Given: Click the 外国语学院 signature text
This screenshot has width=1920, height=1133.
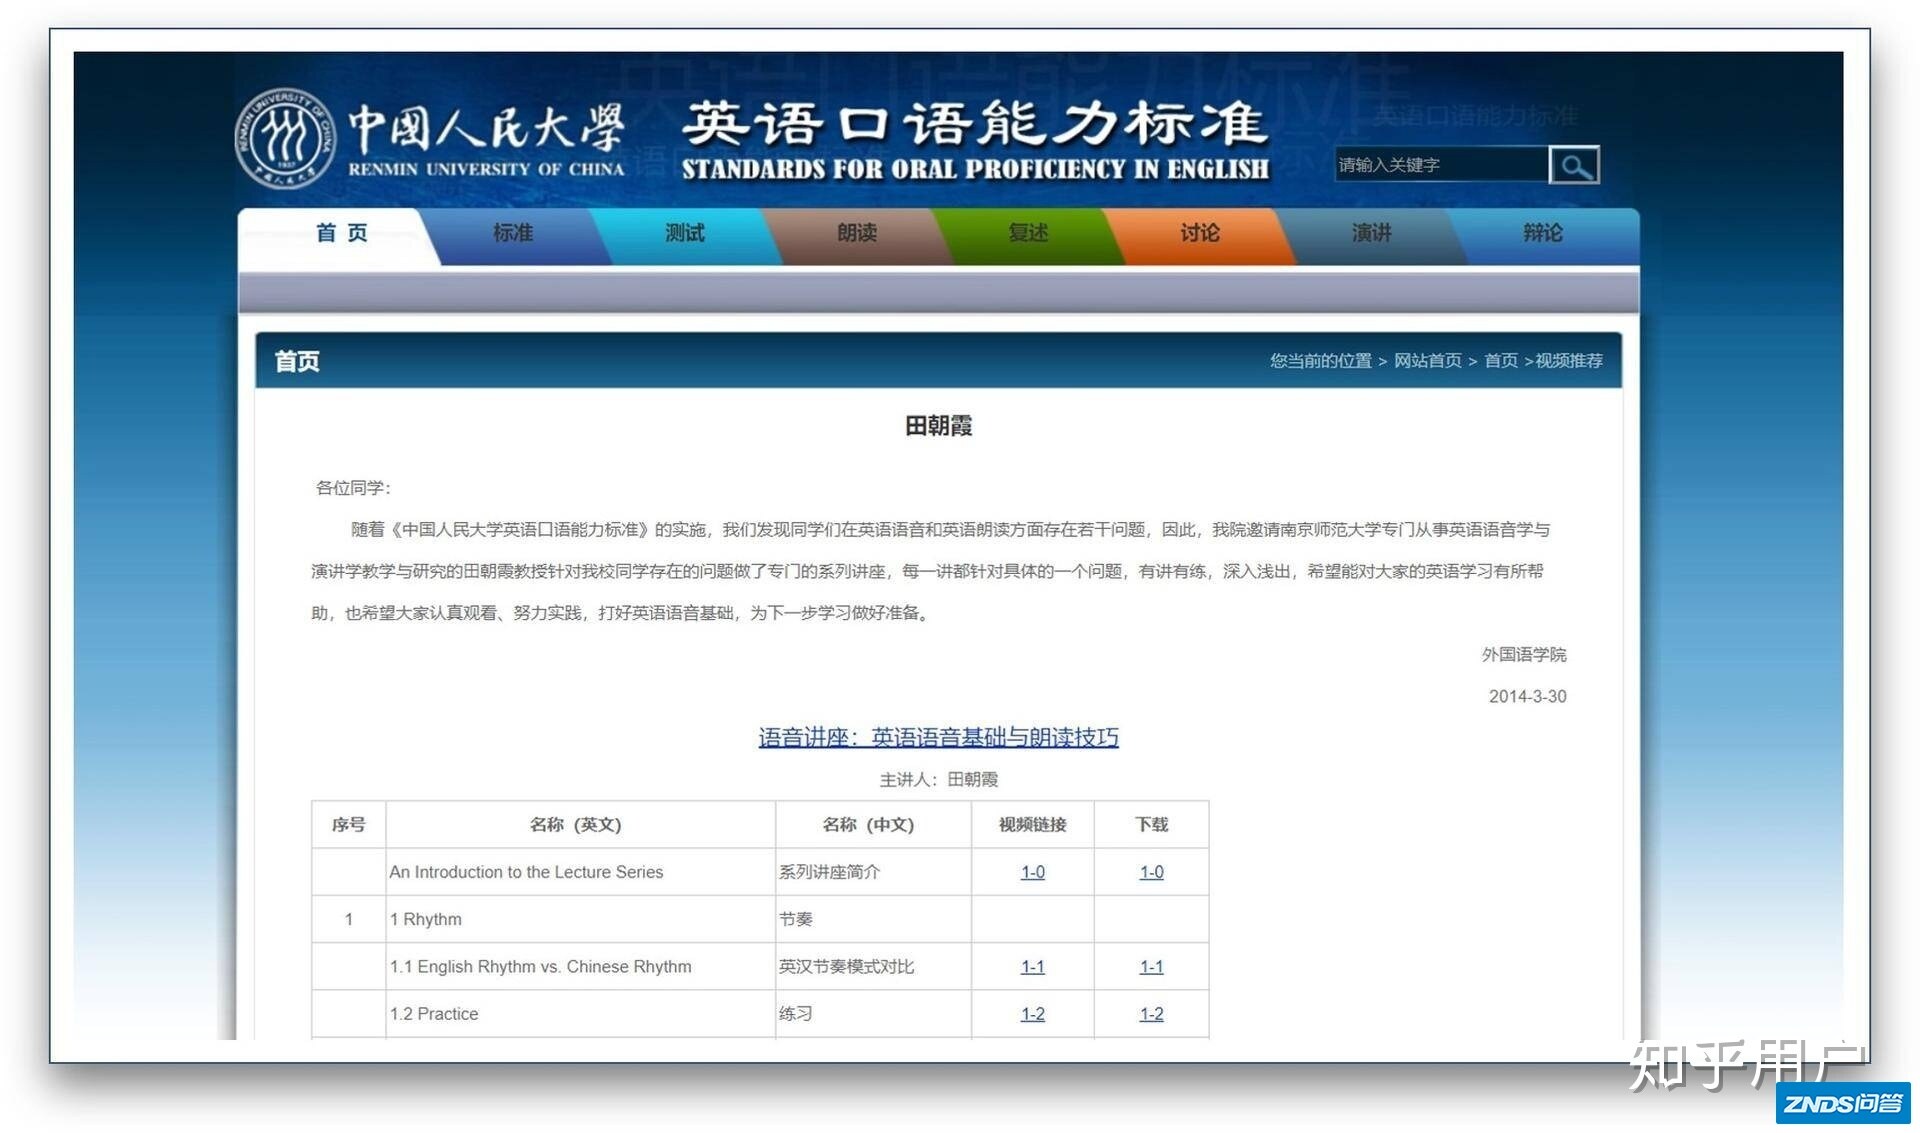Looking at the screenshot, I should [1524, 655].
